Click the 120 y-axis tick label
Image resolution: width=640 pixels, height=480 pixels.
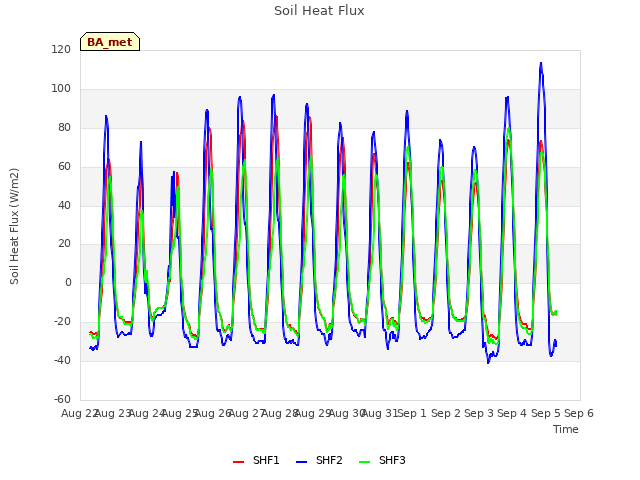coord(61,49)
